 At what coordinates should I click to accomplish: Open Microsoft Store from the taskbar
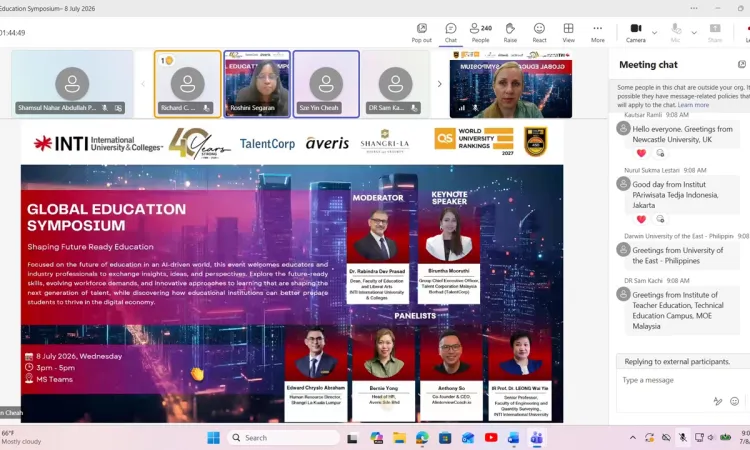(x=445, y=438)
